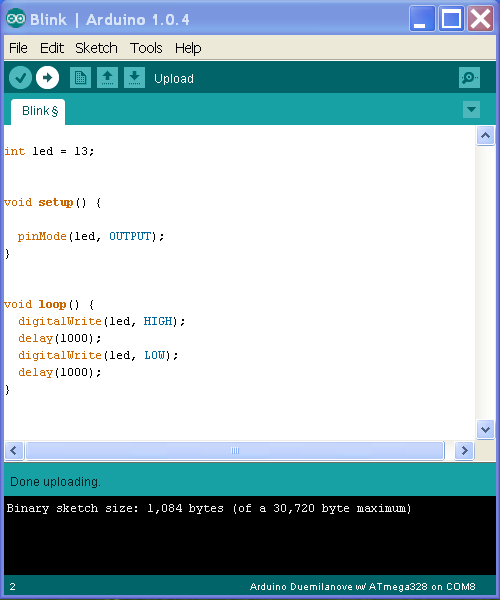Viewport: 500px width, 600px height.
Task: Open the File menu
Action: point(18,48)
